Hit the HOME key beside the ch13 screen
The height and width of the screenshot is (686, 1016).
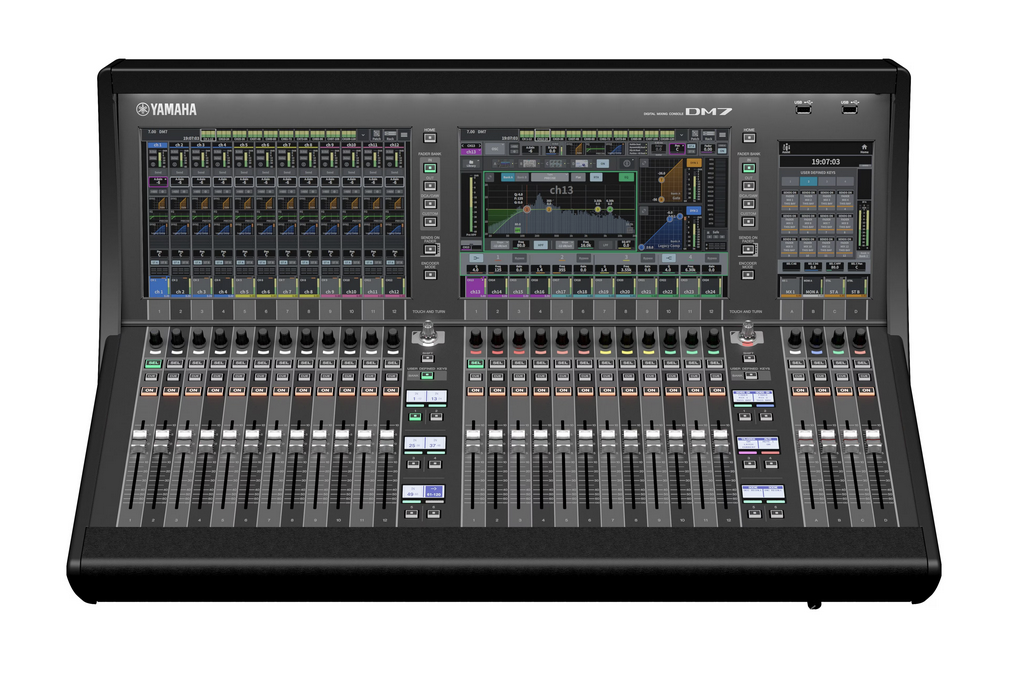coord(749,138)
